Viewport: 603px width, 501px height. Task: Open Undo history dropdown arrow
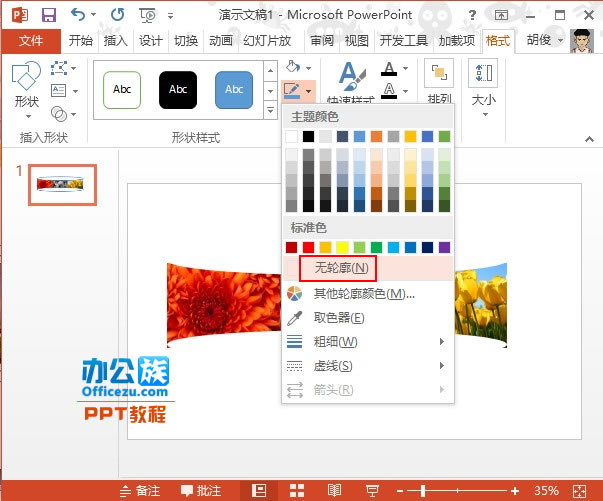pyautogui.click(x=93, y=15)
